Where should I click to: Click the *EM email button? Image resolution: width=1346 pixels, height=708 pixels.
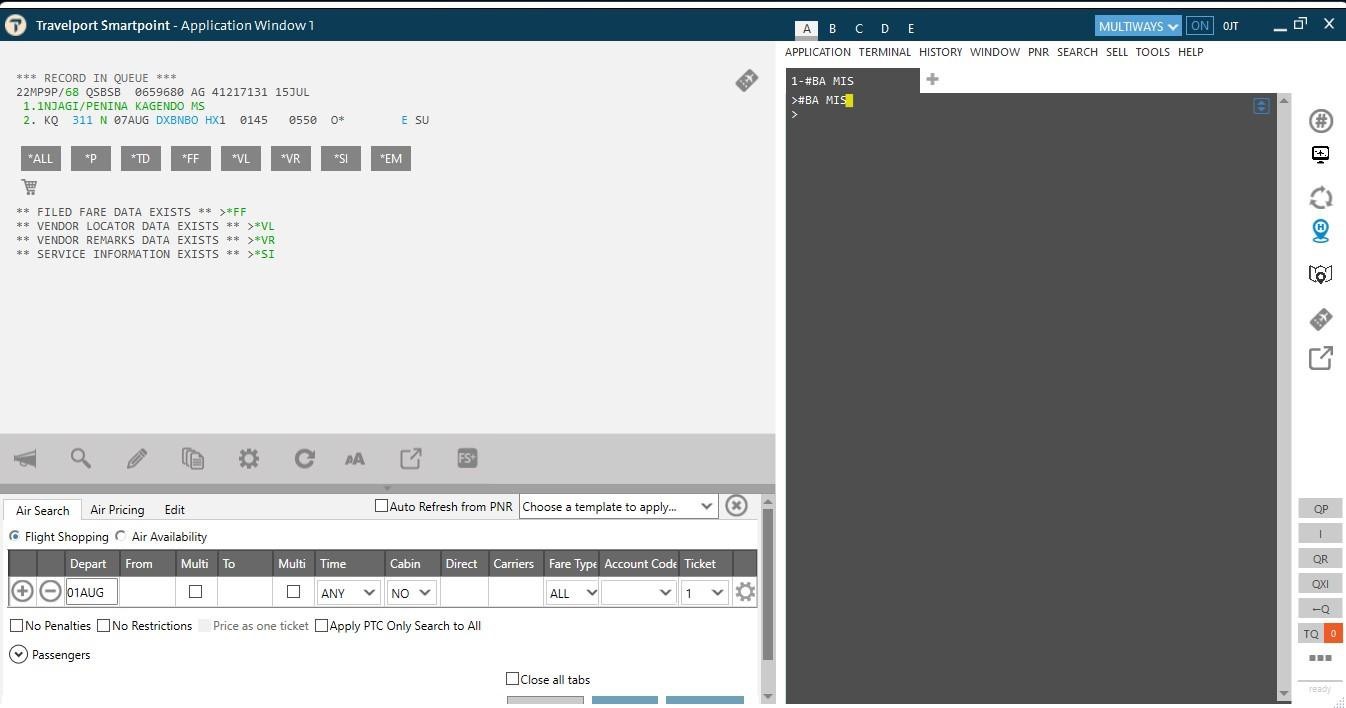(391, 158)
